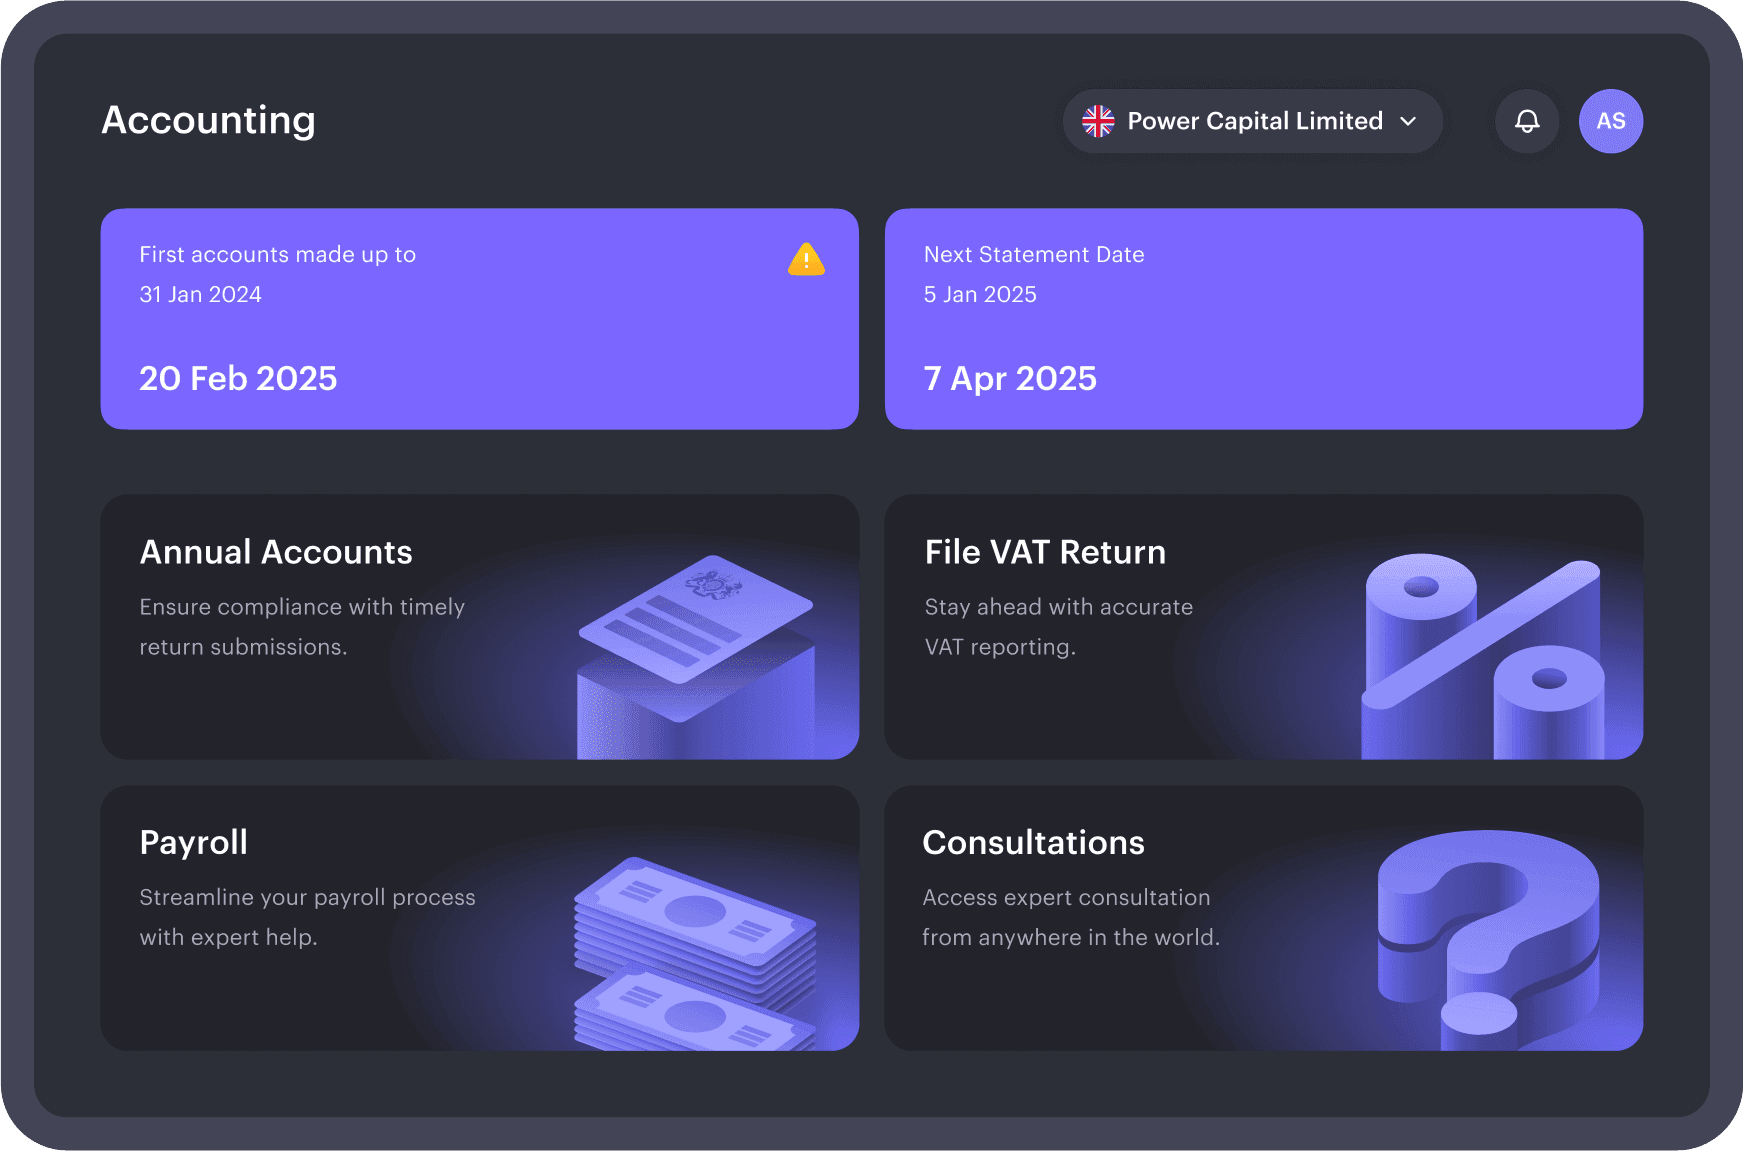Select the 7 Apr 2025 date
The image size is (1743, 1151).
1010,378
